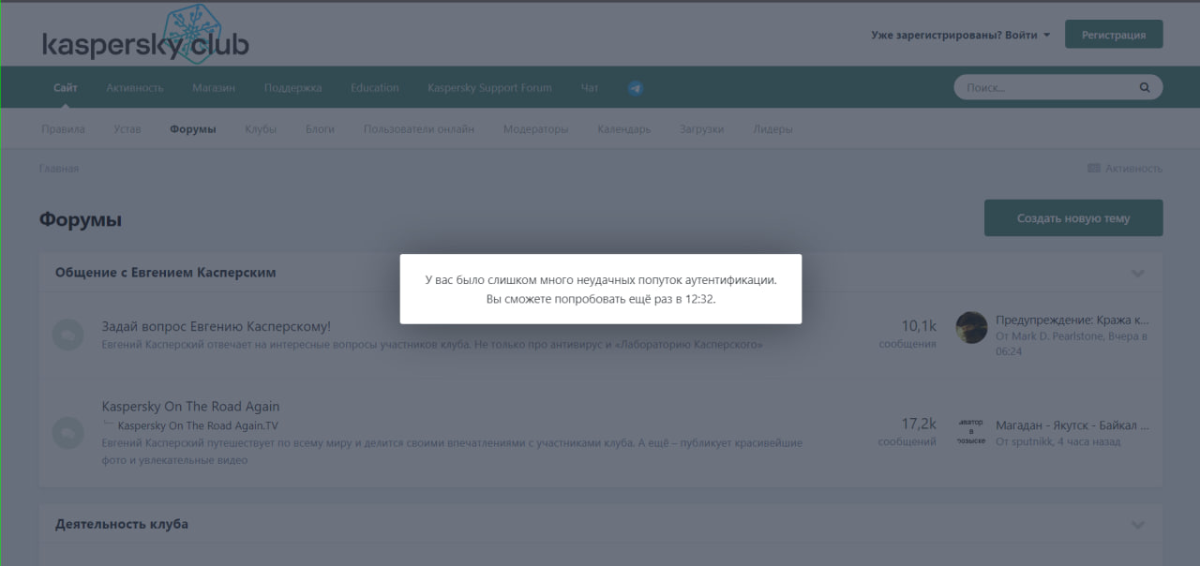Click the 10,1k сообщения count

point(908,334)
